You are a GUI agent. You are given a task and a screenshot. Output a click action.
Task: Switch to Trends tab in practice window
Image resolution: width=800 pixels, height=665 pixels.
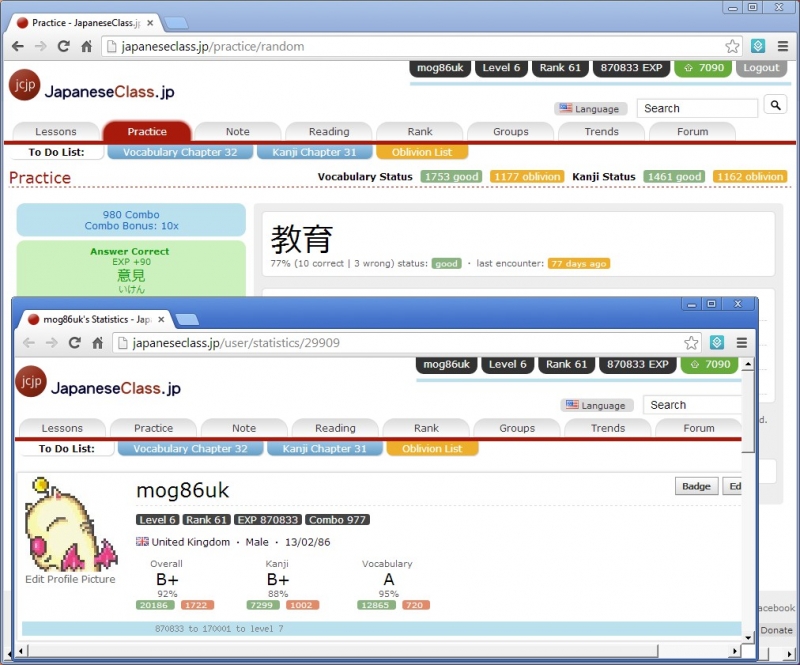tap(601, 131)
